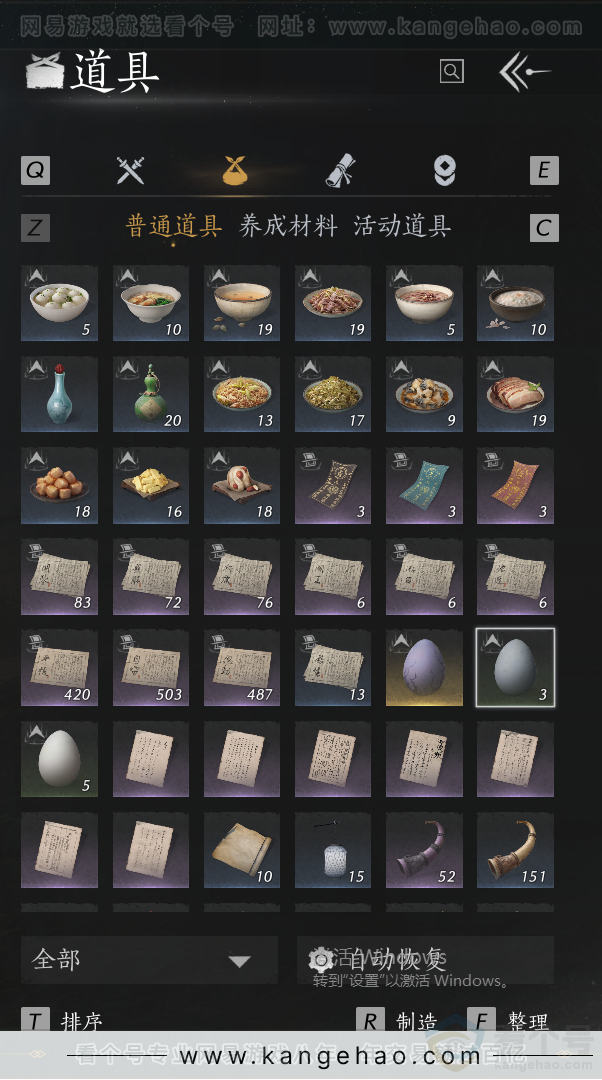Open the scroll category icon

pyautogui.click(x=340, y=170)
